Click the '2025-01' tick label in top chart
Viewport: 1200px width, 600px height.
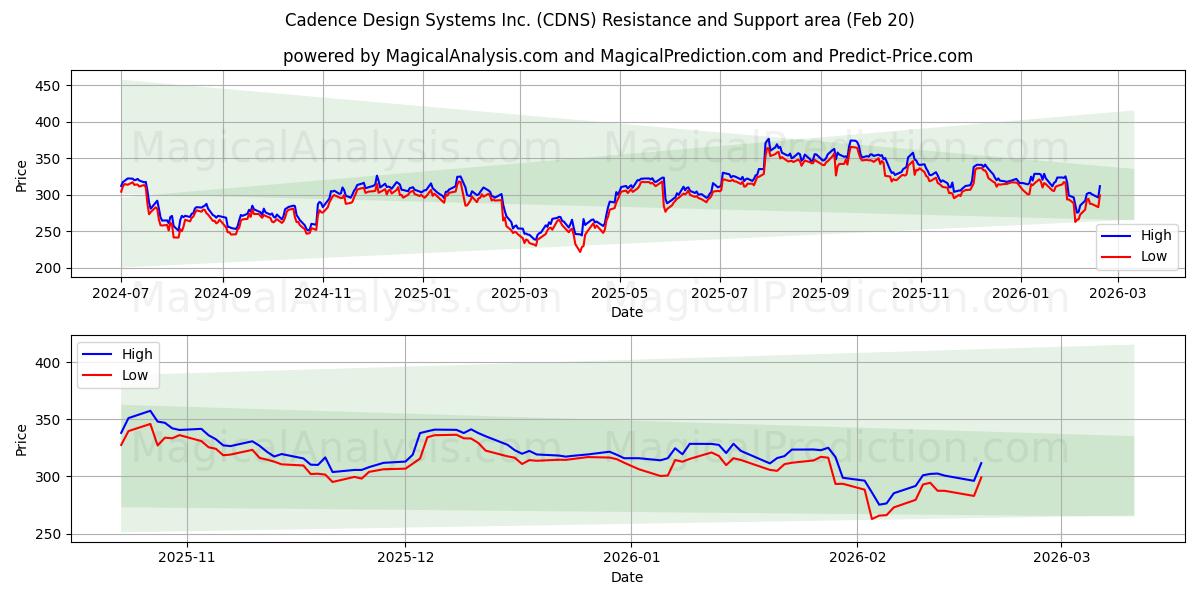422,295
